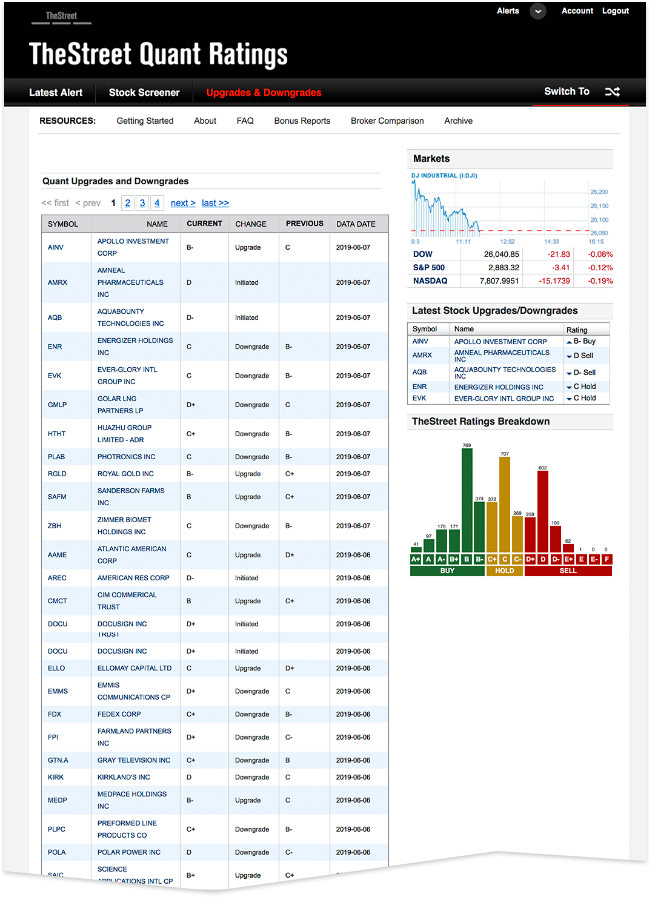Open CIM COMMERICAL TRUST name
649x897 pixels.
tap(126, 601)
